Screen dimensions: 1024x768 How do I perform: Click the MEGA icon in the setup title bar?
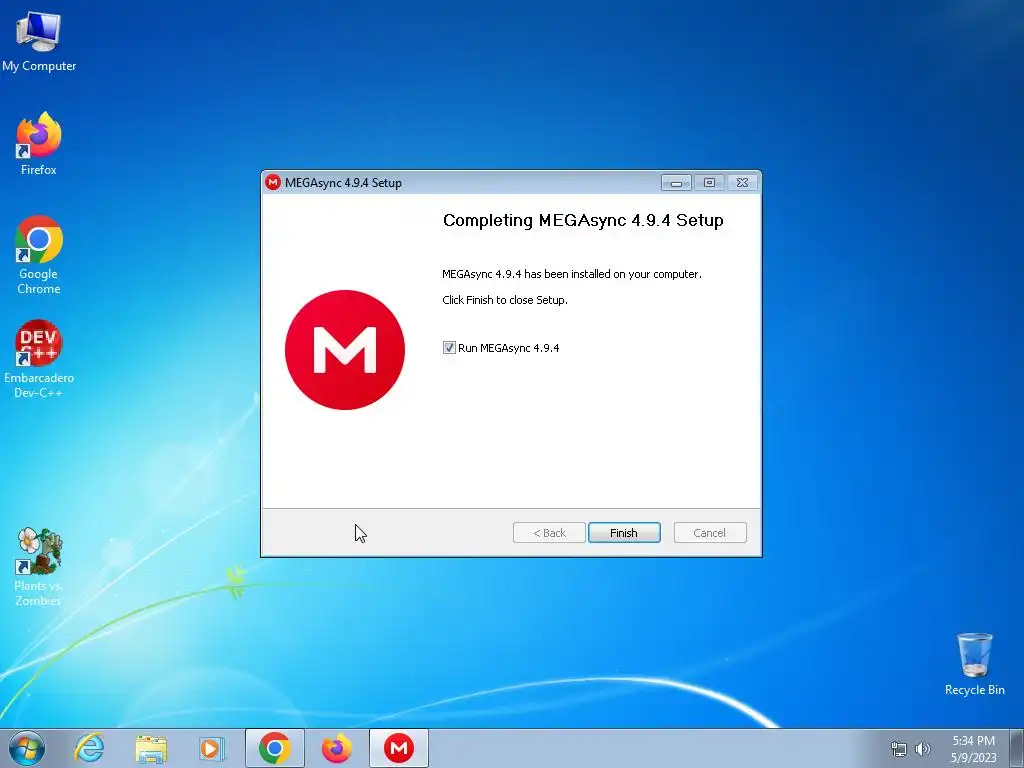tap(273, 183)
